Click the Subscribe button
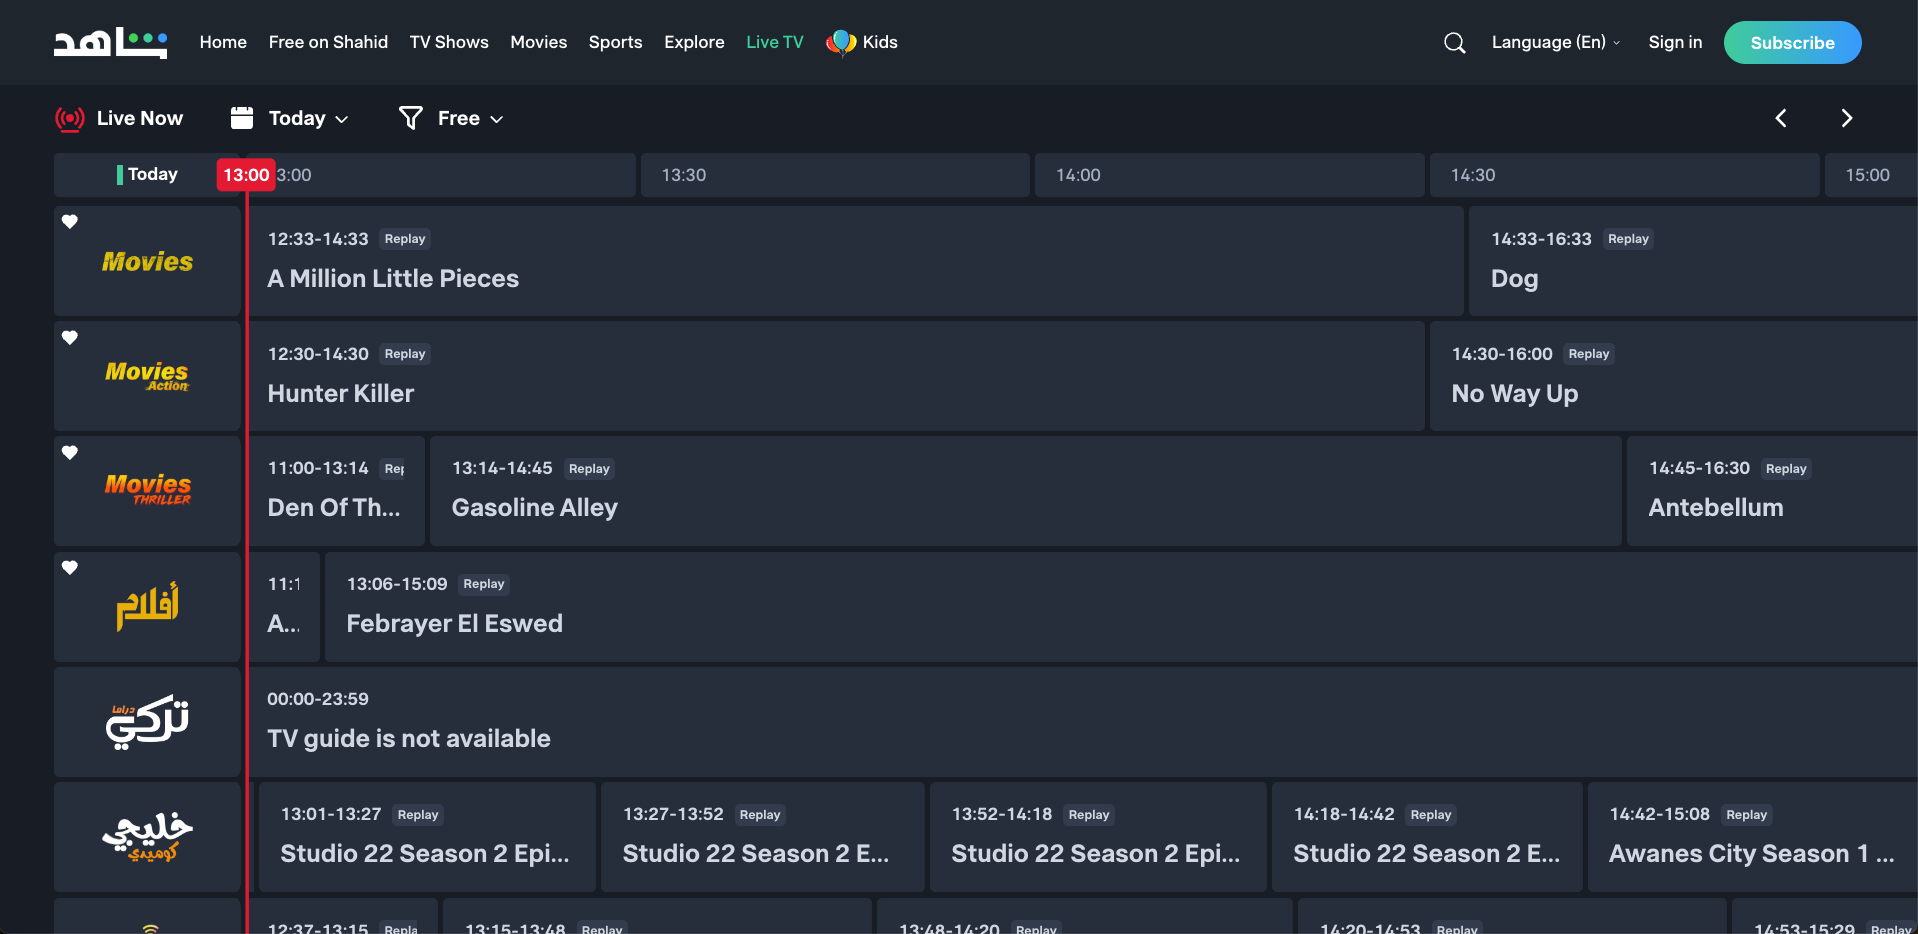This screenshot has width=1918, height=934. pyautogui.click(x=1791, y=42)
